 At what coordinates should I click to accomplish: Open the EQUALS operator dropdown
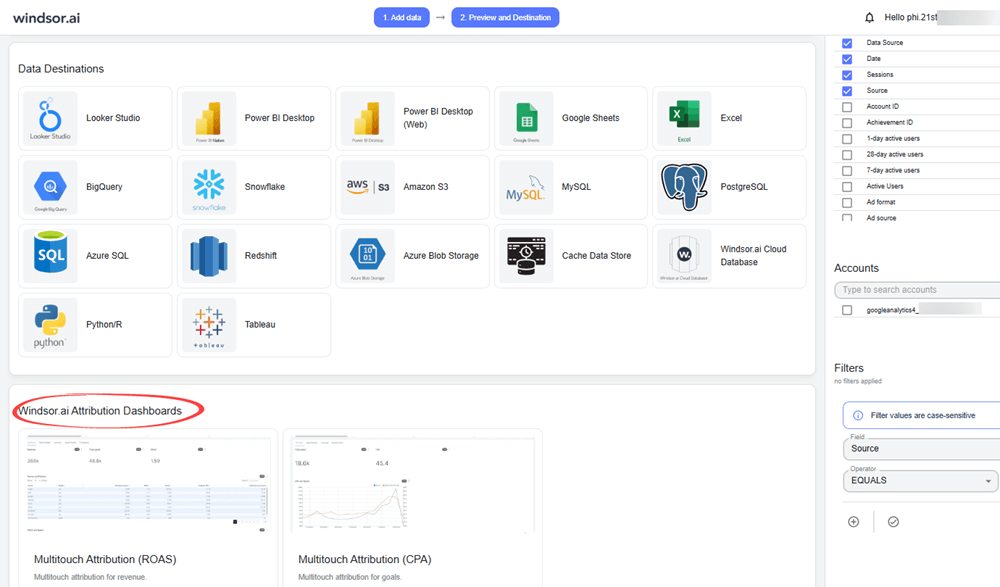(x=921, y=480)
